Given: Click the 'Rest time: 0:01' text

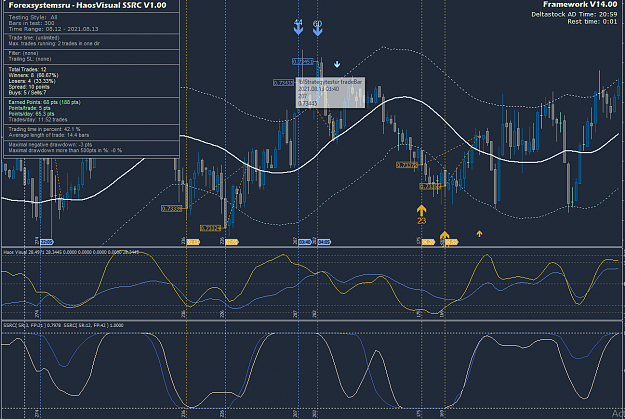Looking at the screenshot, I should (592, 22).
